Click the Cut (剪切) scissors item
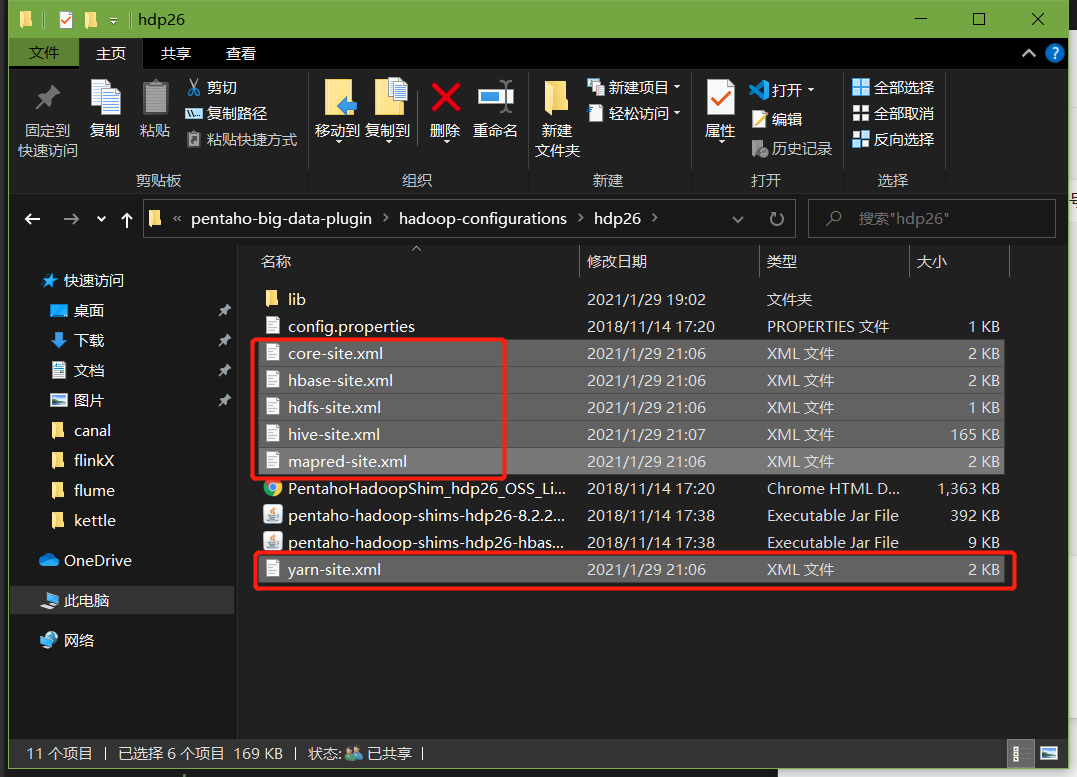Viewport: 1077px width, 777px height. coord(212,87)
